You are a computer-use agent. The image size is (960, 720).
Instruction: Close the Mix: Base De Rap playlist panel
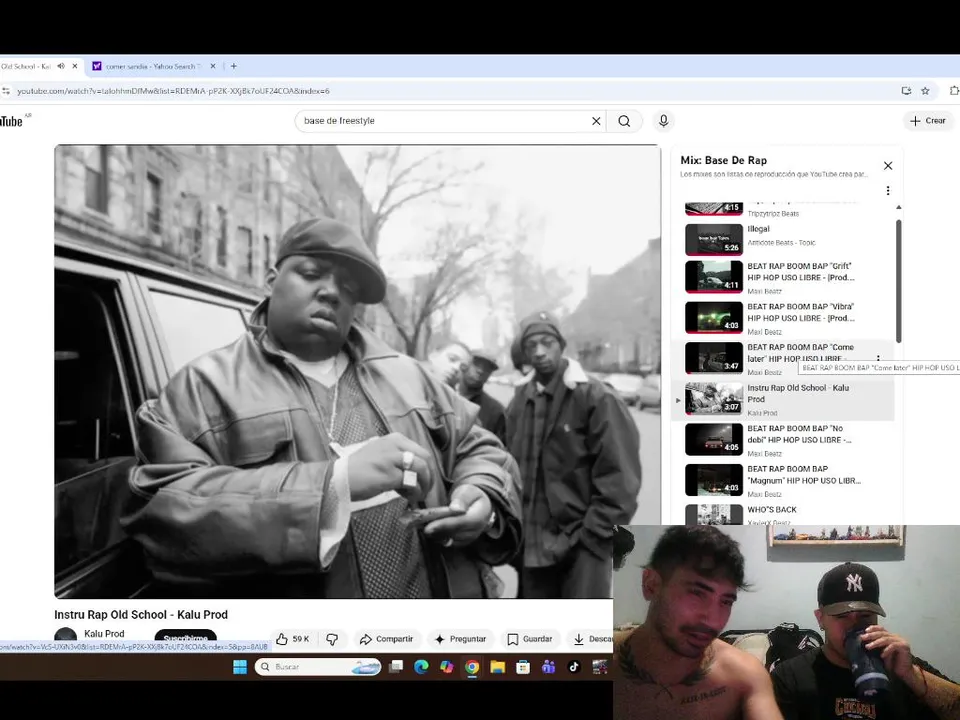click(x=888, y=165)
